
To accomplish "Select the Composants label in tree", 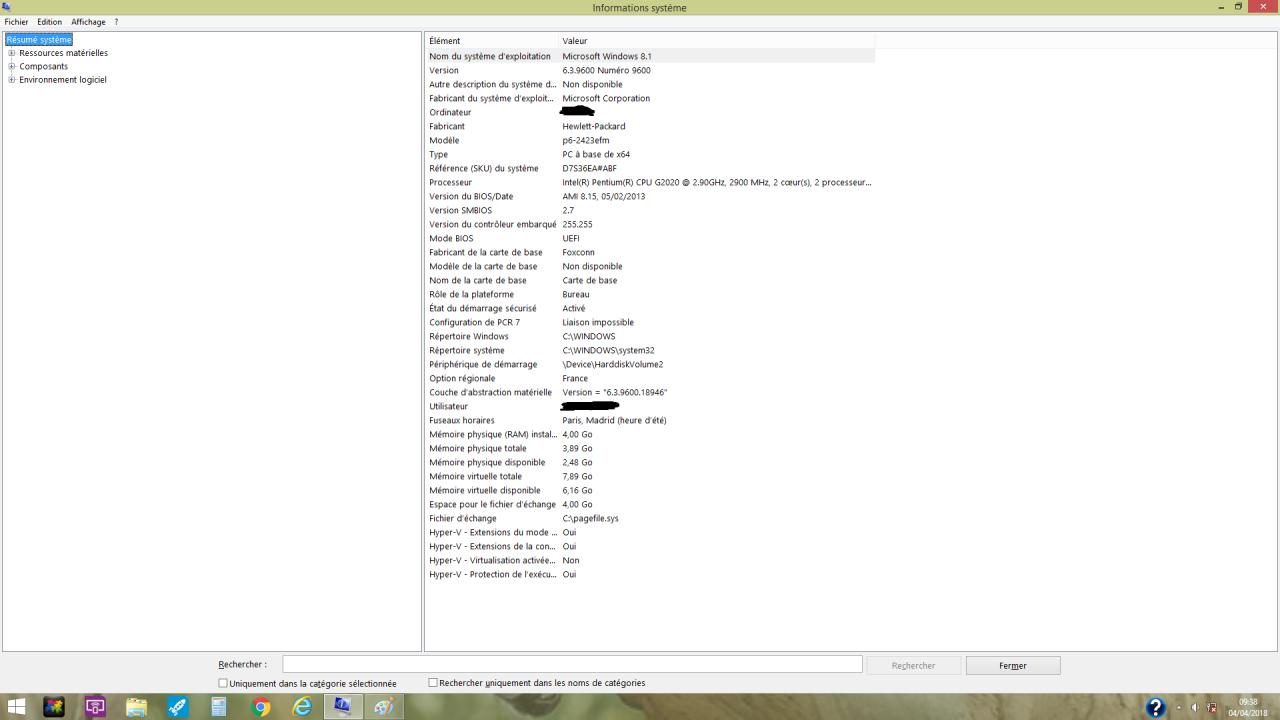I will (44, 66).
